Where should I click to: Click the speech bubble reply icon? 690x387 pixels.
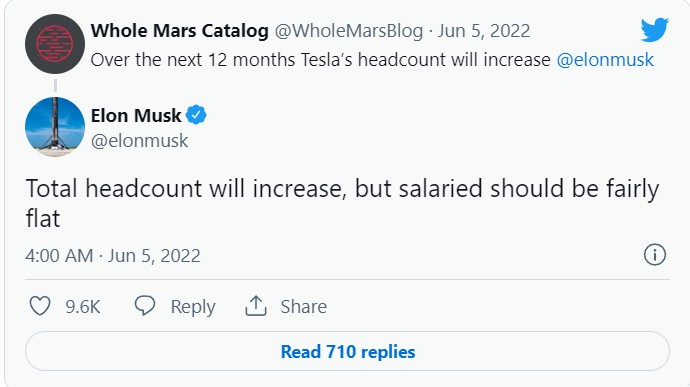tap(145, 306)
